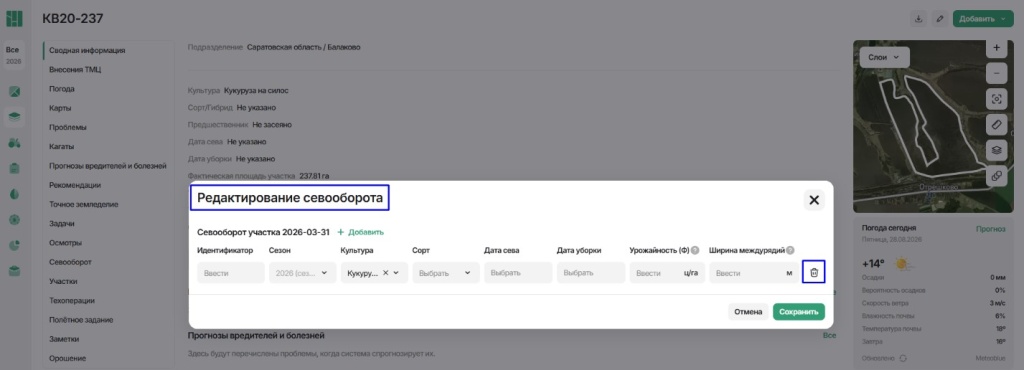Viewport: 1024px width, 370px height.
Task: Click the link icon on map
Action: click(x=996, y=175)
